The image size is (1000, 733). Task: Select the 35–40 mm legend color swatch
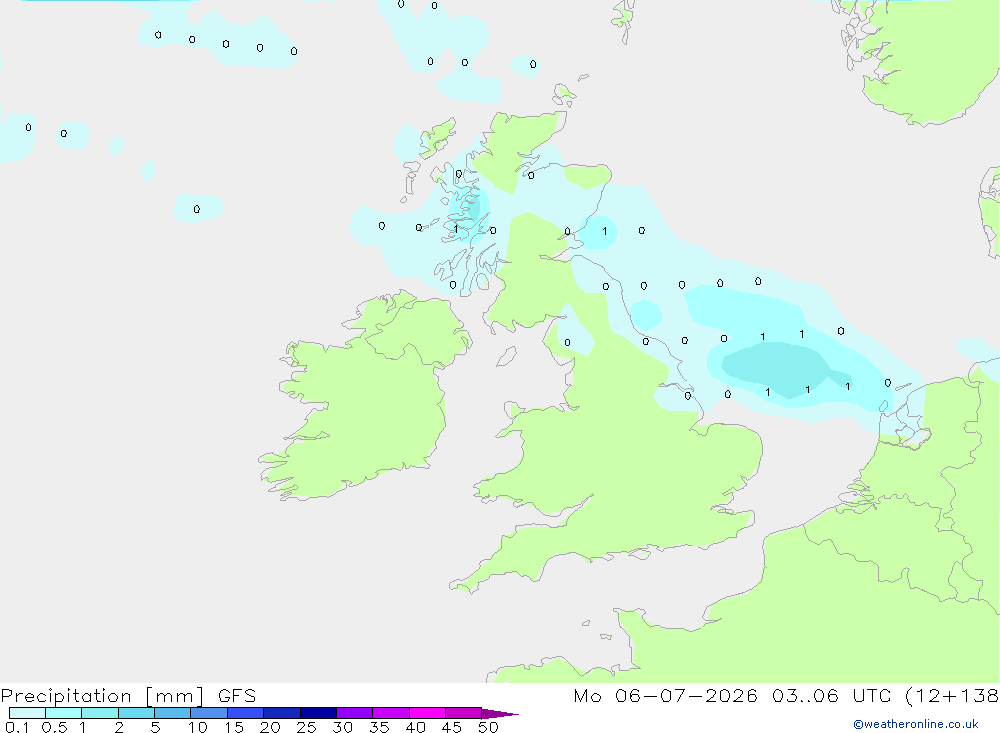[390, 713]
